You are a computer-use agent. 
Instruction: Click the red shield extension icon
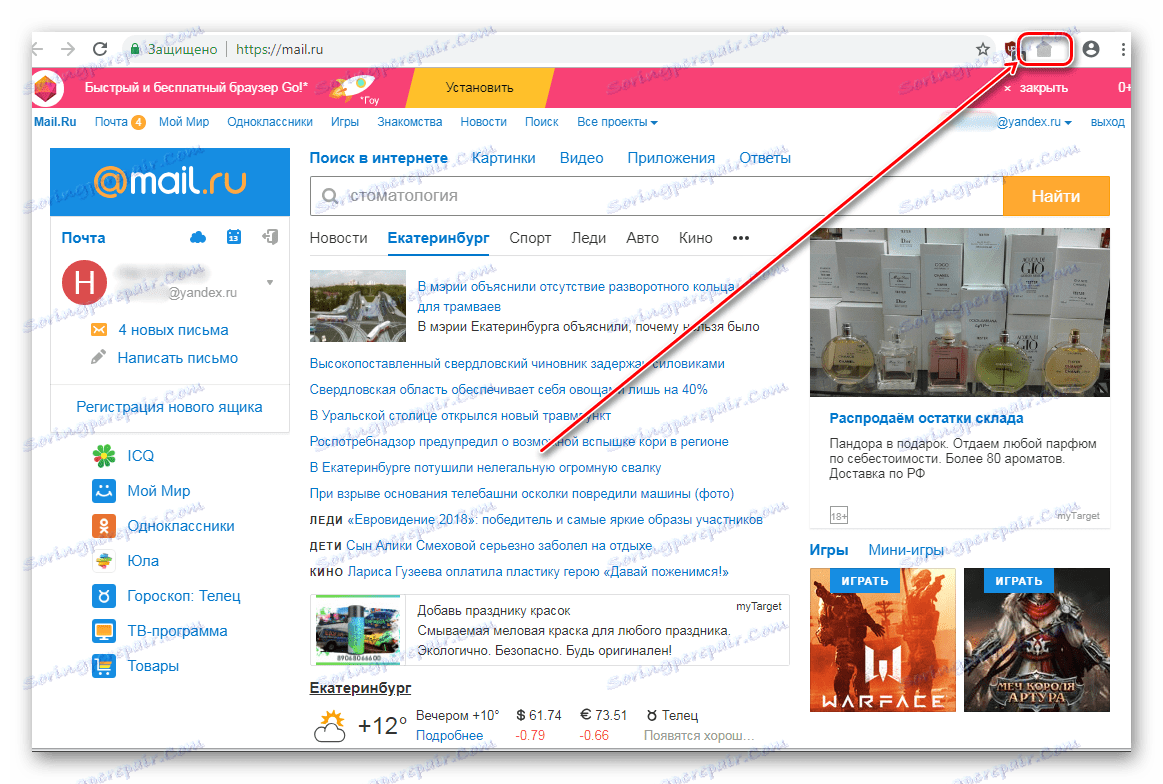[1010, 50]
